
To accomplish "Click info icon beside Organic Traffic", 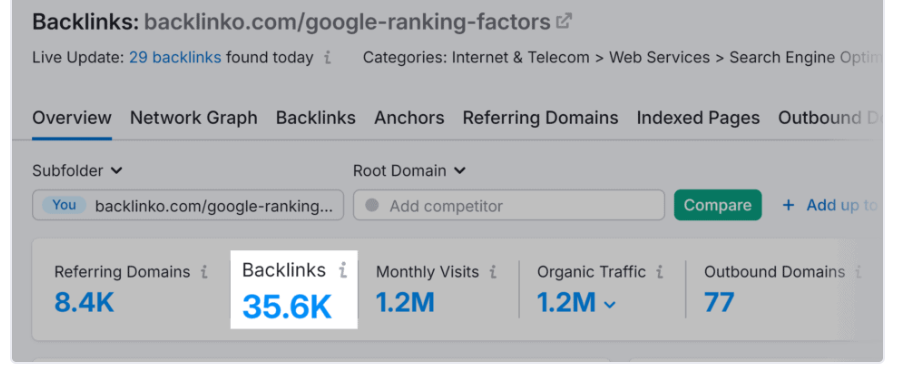I will click(x=659, y=272).
